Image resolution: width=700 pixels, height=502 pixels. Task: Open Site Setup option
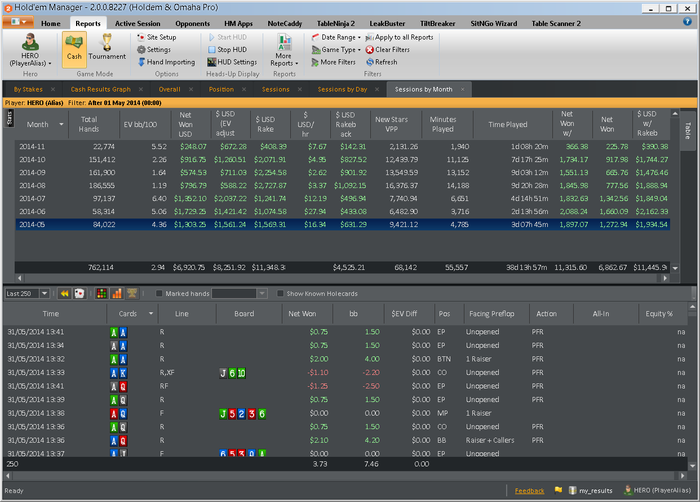click(157, 37)
